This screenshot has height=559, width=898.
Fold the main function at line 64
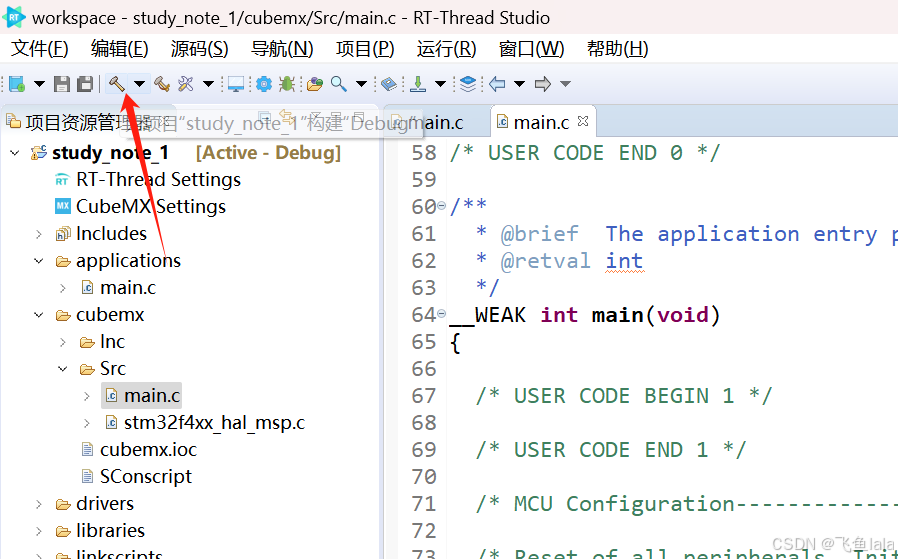442,313
